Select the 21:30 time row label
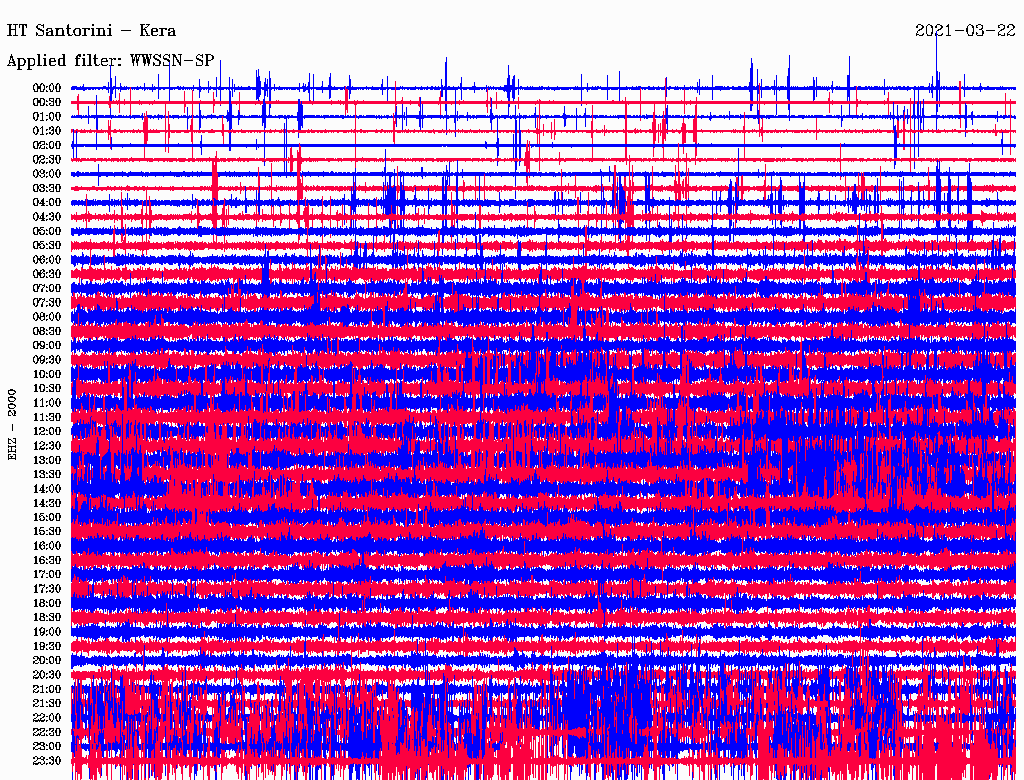 point(47,704)
